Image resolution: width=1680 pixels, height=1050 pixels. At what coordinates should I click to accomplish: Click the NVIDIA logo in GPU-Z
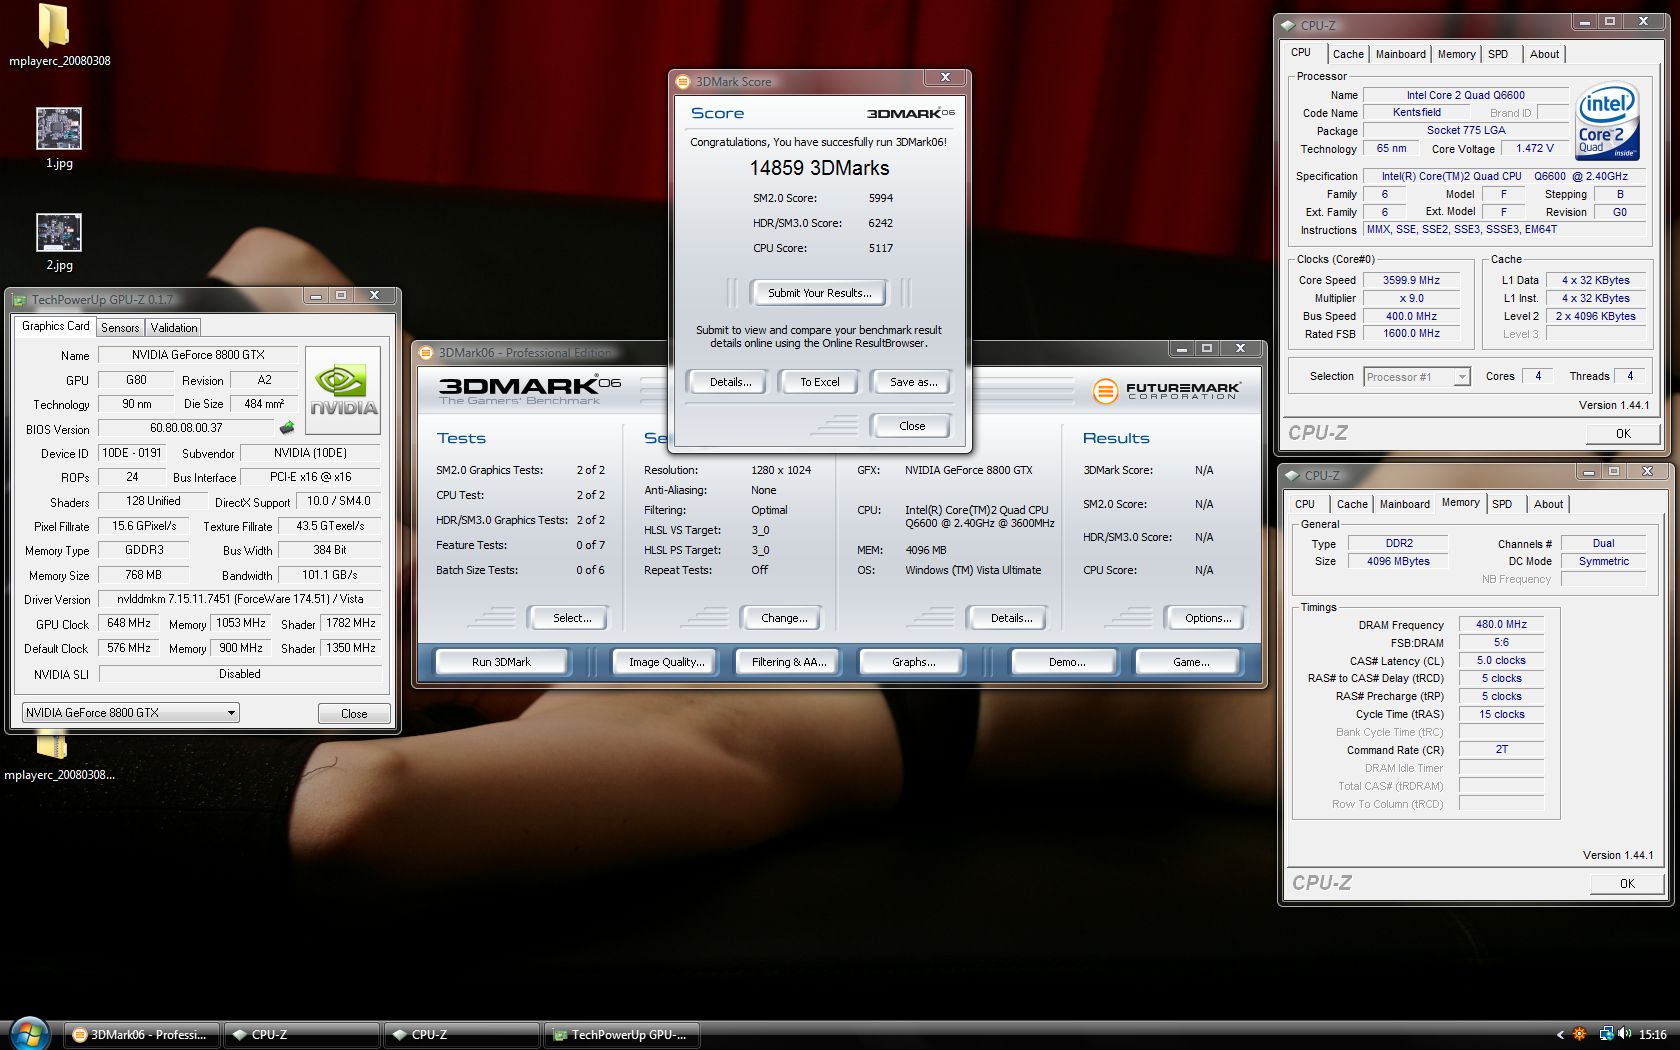point(343,390)
